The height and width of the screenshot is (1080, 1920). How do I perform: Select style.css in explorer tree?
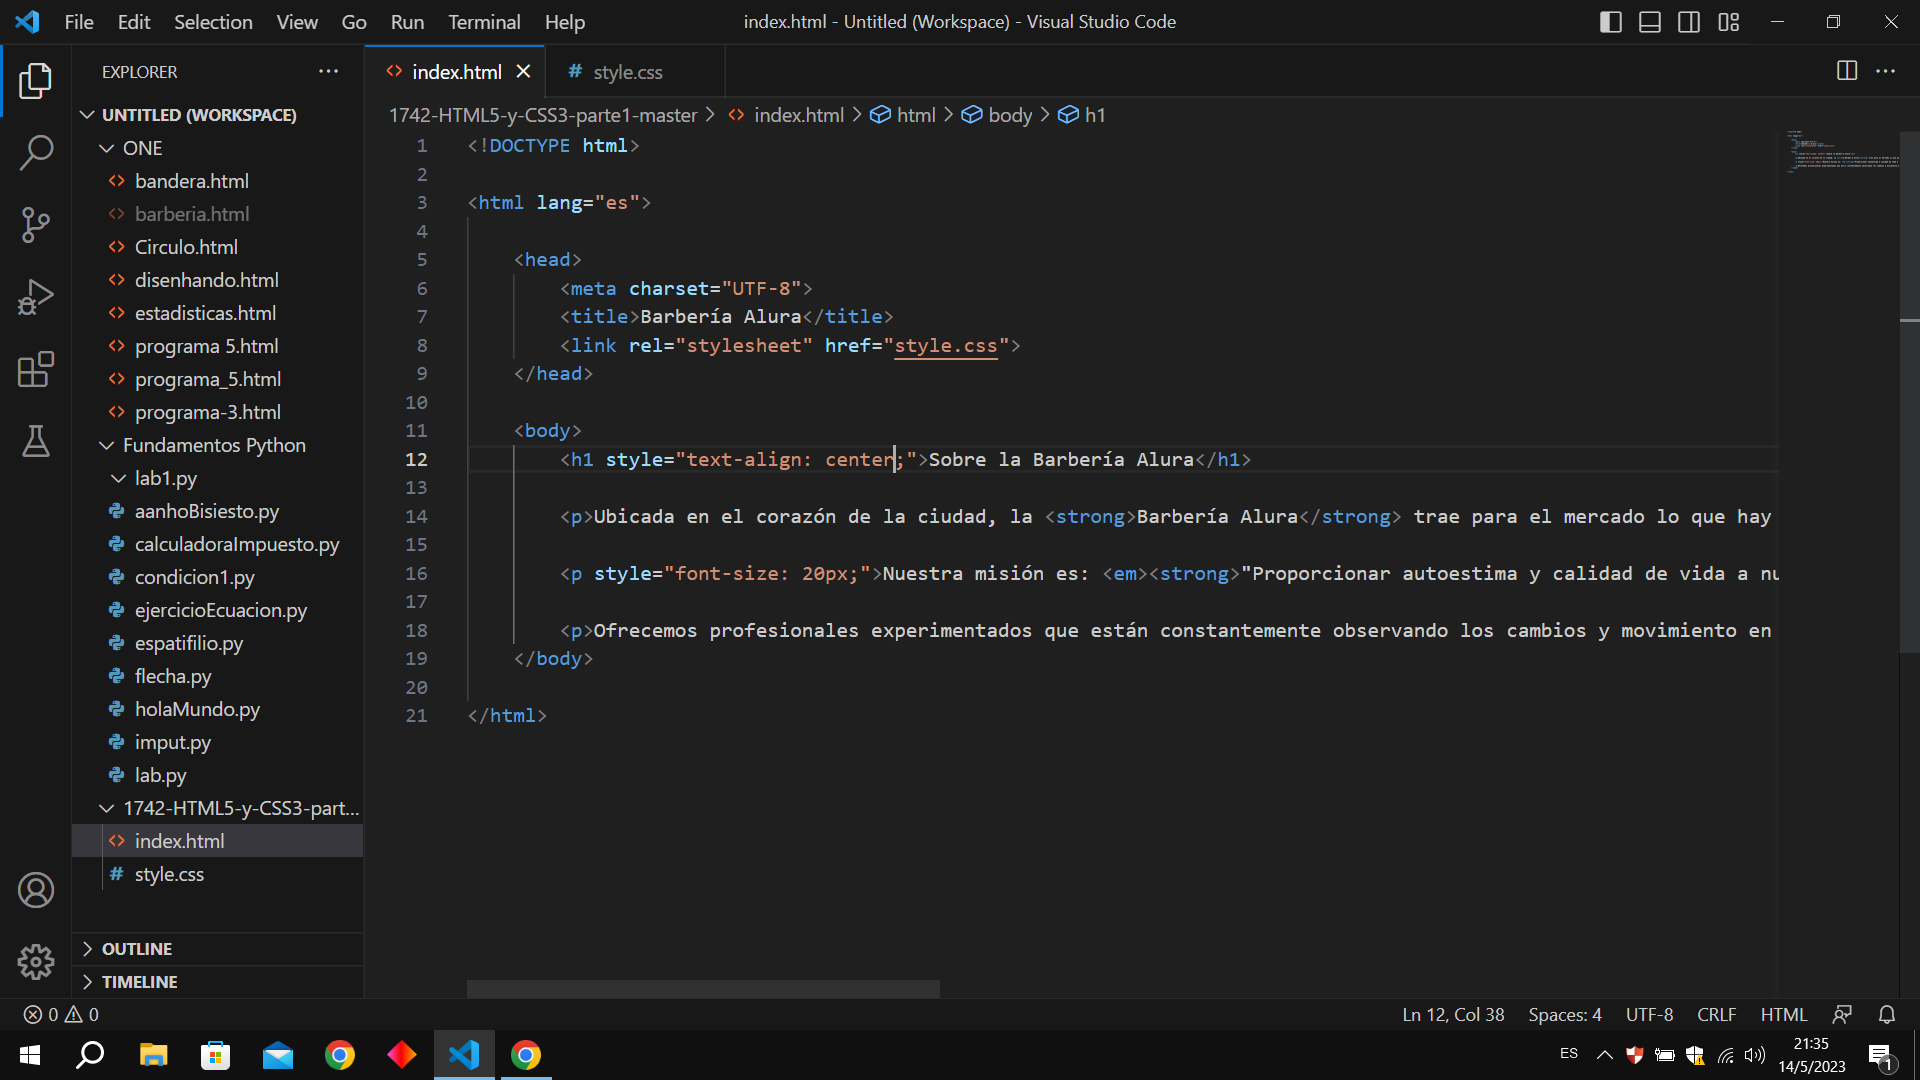(169, 874)
